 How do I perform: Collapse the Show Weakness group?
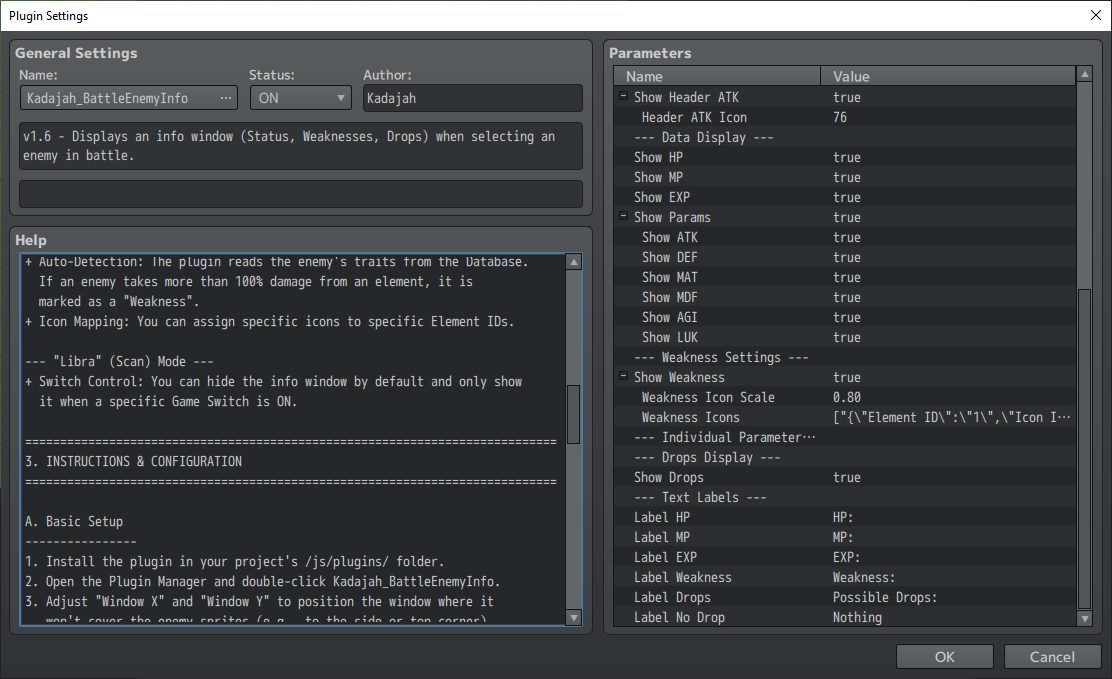623,376
